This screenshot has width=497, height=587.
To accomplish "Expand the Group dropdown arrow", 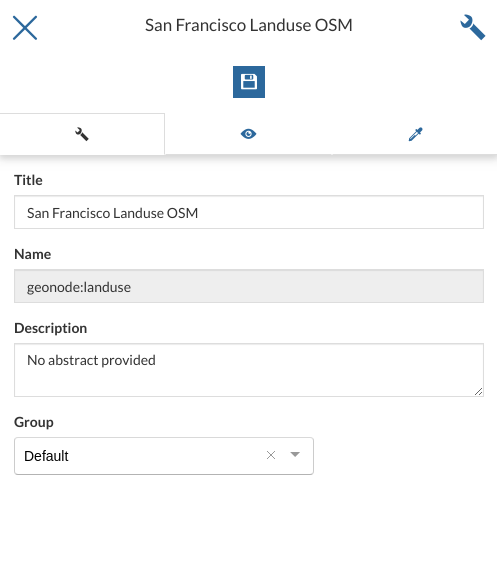I will coord(295,455).
